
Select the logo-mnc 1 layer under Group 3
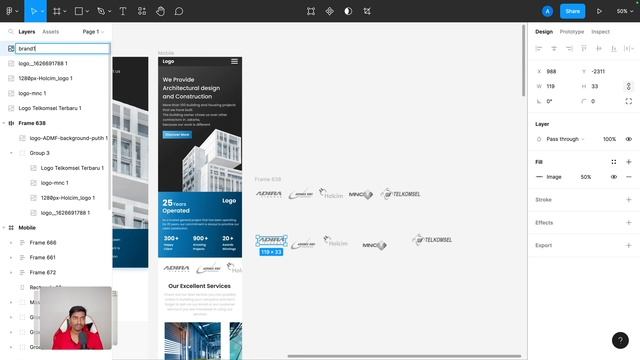pyautogui.click(x=55, y=183)
